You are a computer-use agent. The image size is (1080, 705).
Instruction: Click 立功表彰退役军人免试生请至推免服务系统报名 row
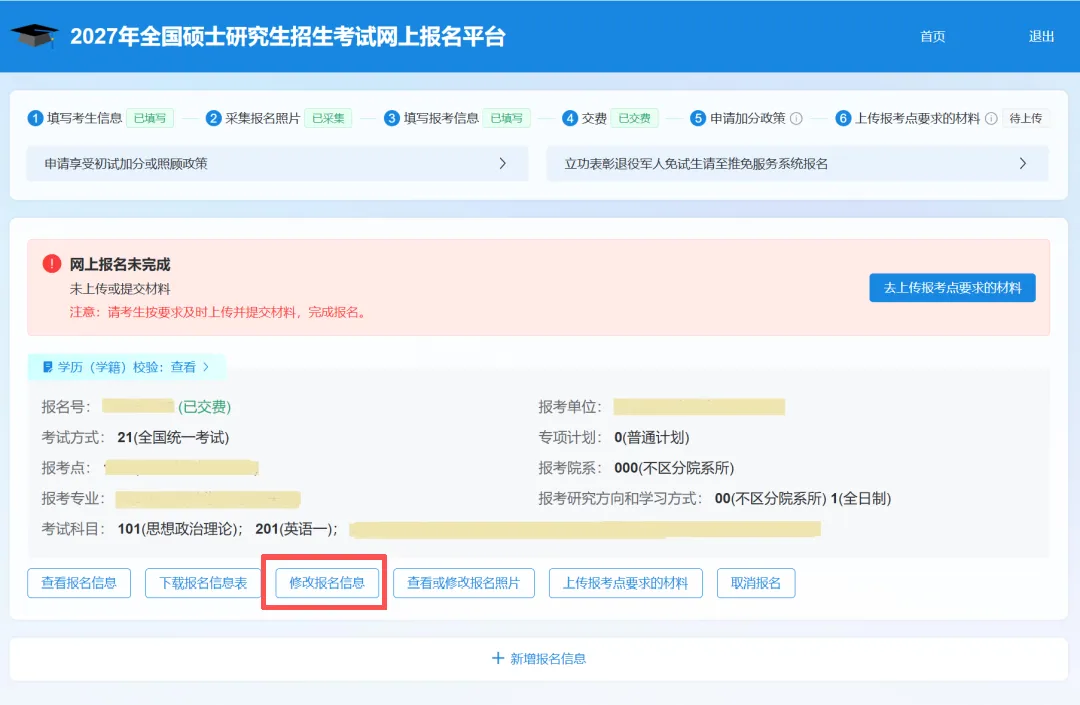pyautogui.click(x=798, y=163)
